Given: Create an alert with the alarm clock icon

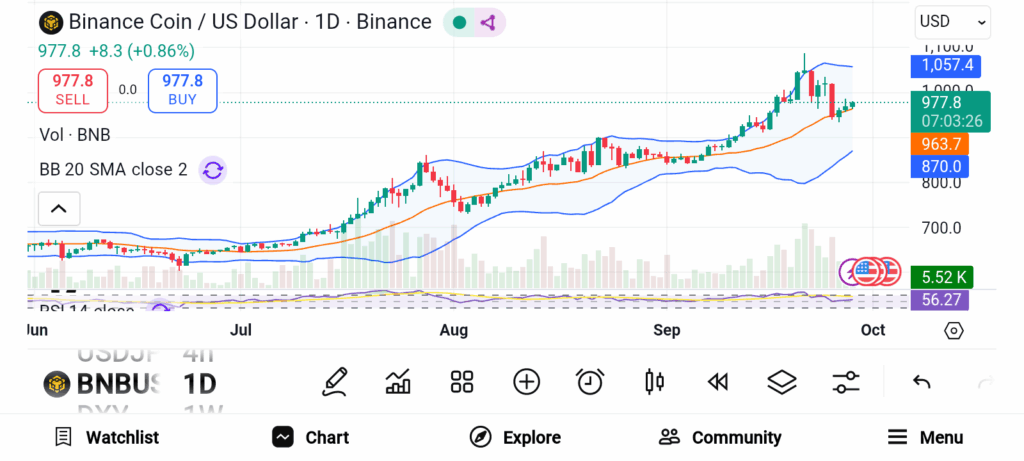Looking at the screenshot, I should click(x=590, y=381).
